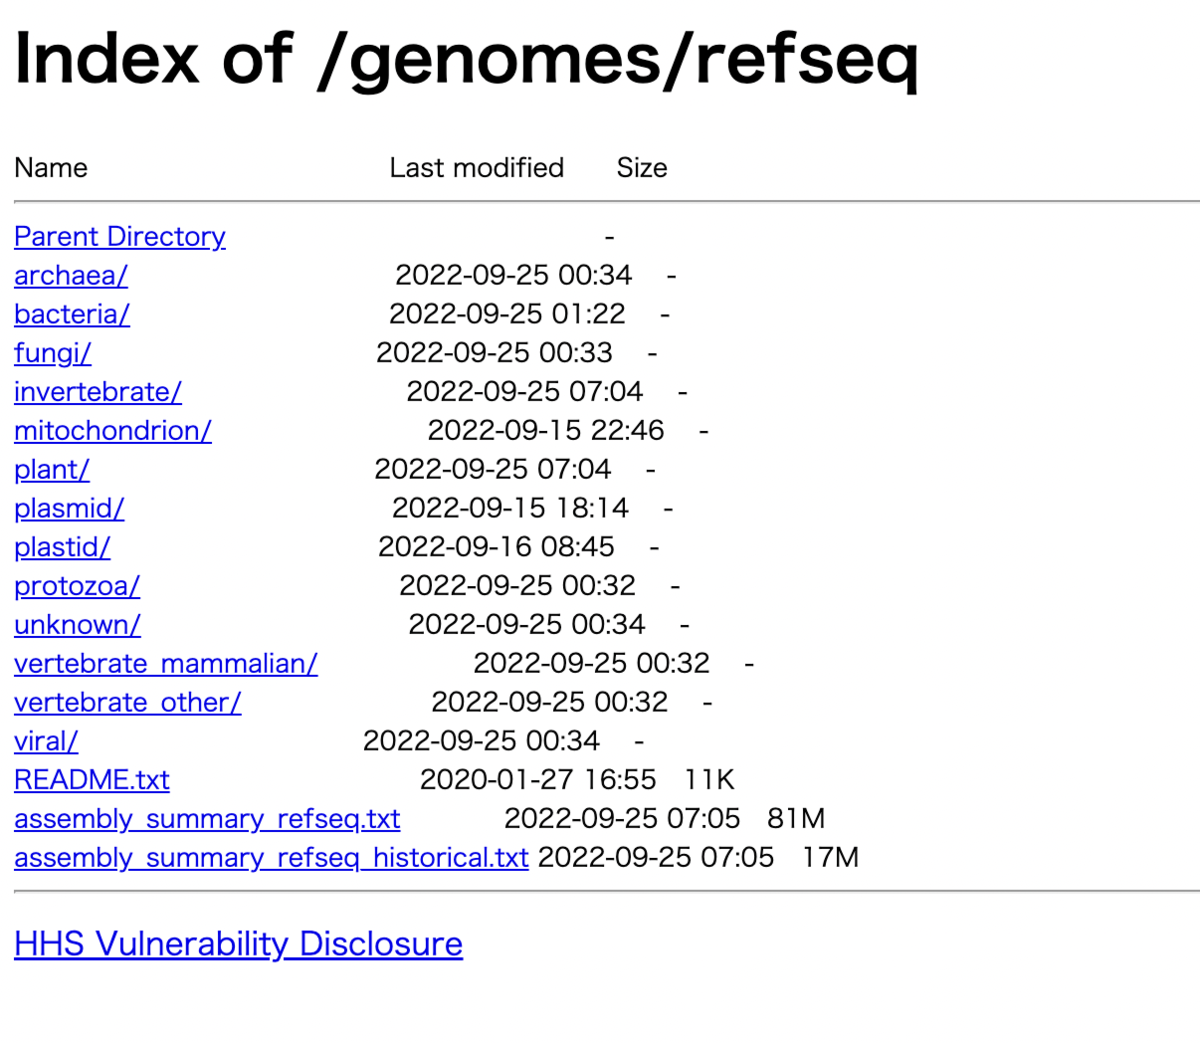This screenshot has width=1200, height=1043.
Task: Enter the plastid/ folder
Action: pyautogui.click(x=62, y=548)
